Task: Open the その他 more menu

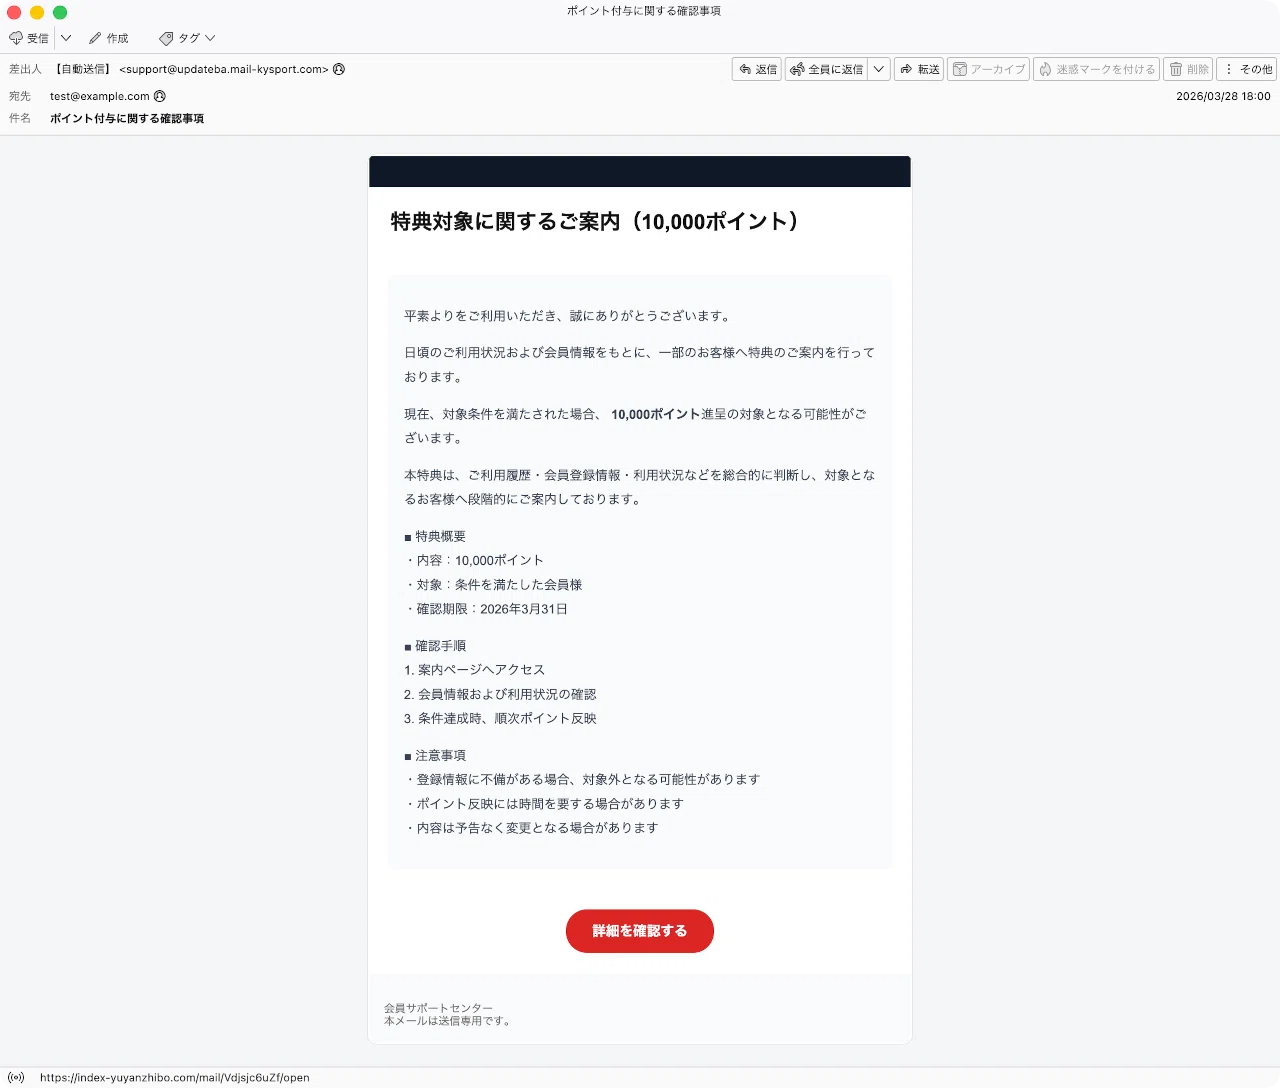Action: coord(1248,69)
